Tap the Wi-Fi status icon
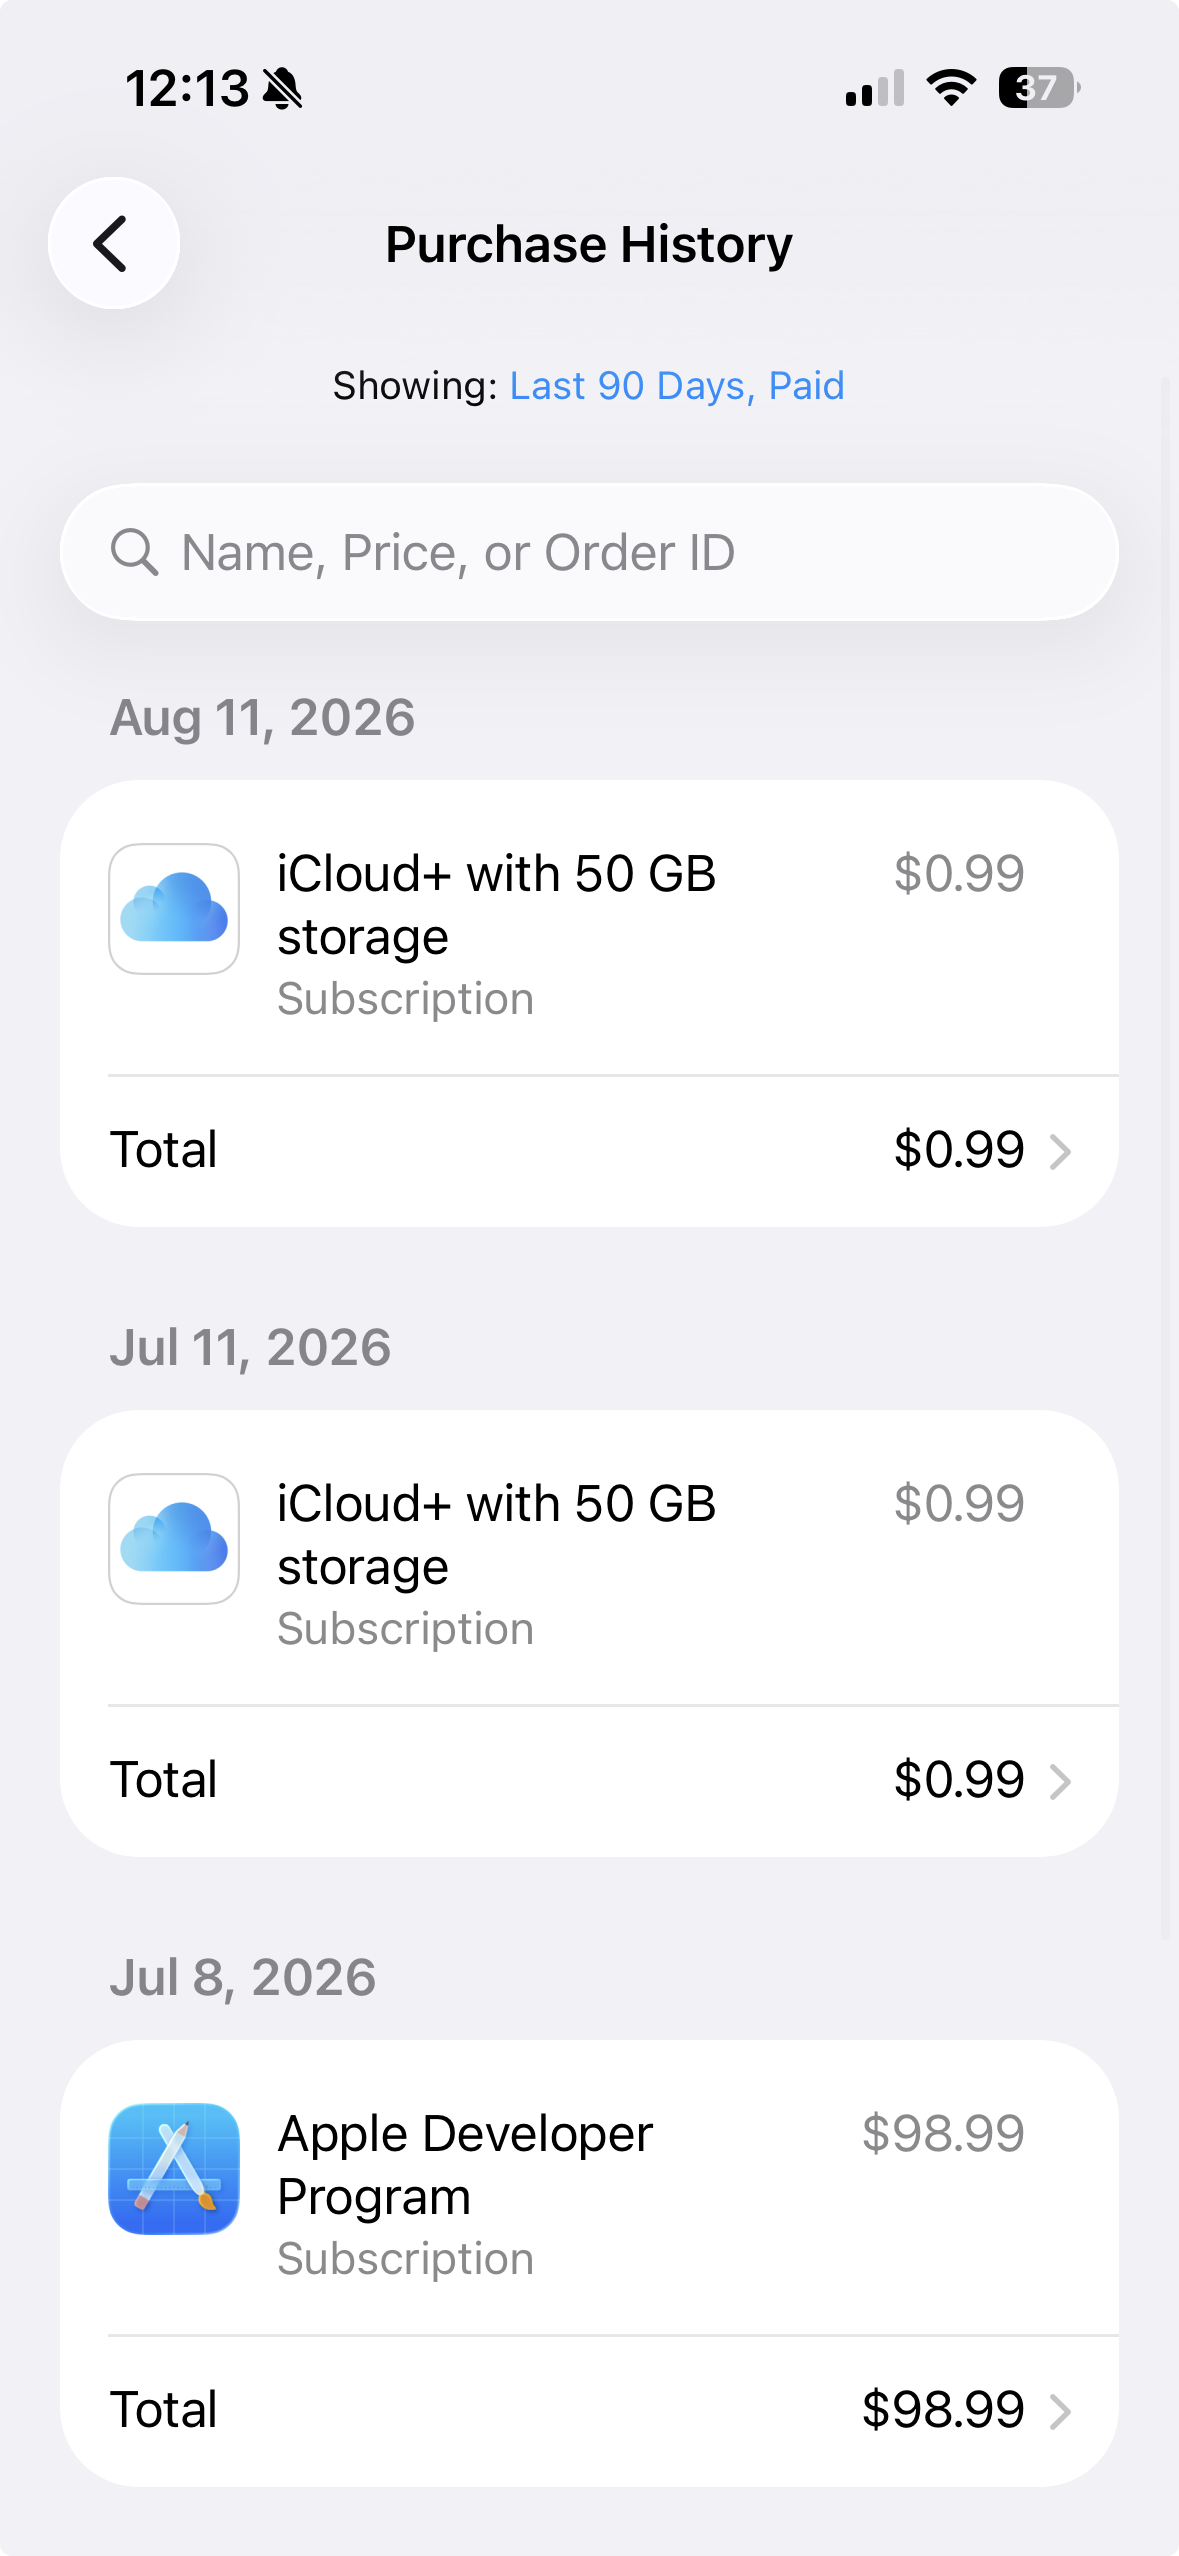Viewport: 1179px width, 2556px height. pyautogui.click(x=951, y=88)
